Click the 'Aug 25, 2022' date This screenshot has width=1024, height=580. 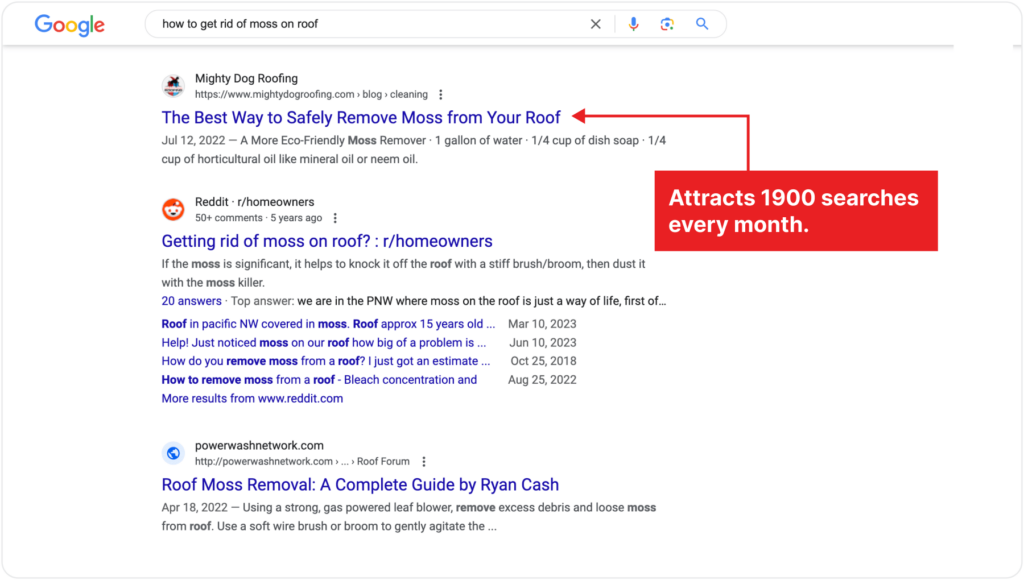542,380
